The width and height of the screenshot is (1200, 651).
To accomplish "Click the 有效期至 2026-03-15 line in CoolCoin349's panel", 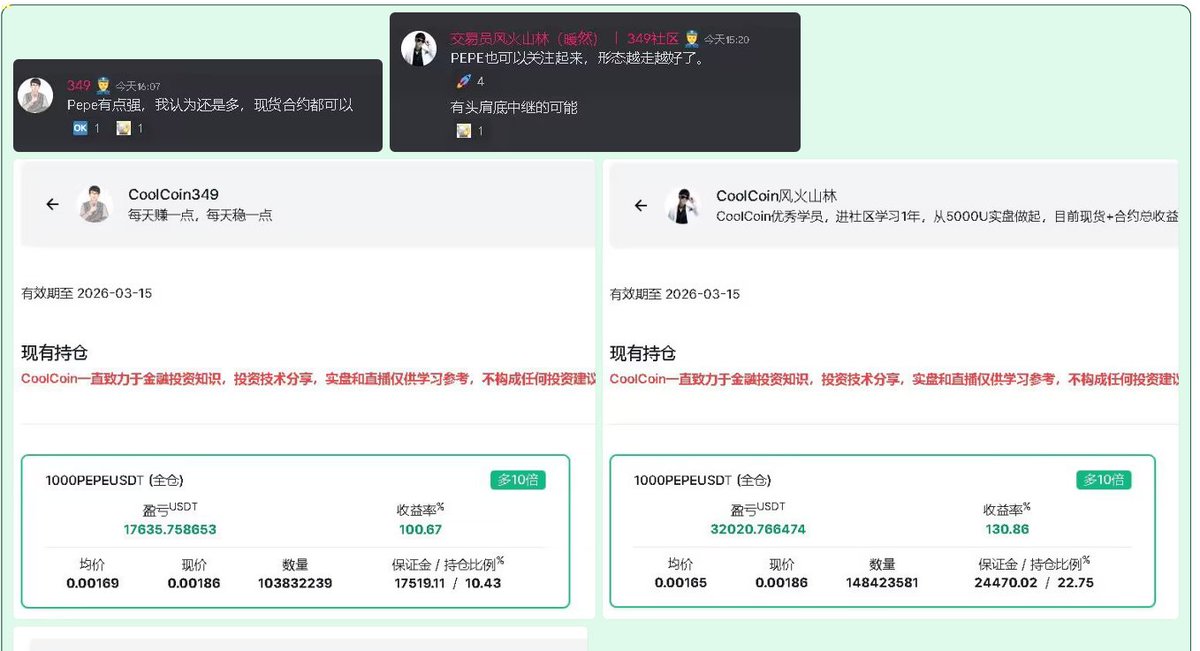I will 86,293.
